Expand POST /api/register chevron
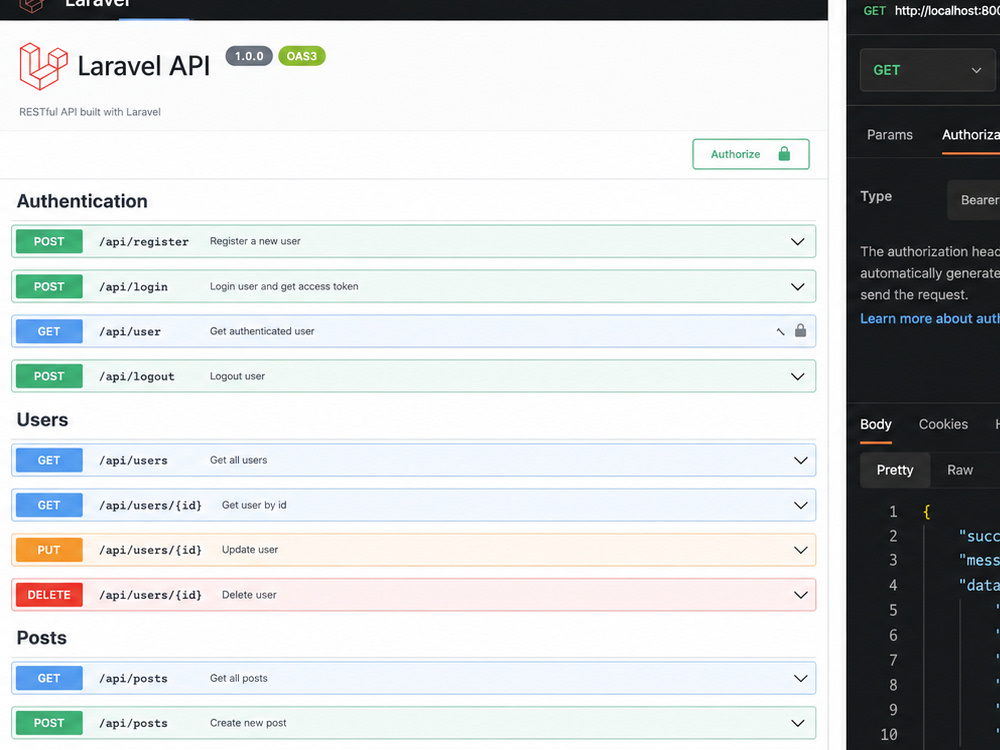The width and height of the screenshot is (1000, 750). pyautogui.click(x=797, y=242)
